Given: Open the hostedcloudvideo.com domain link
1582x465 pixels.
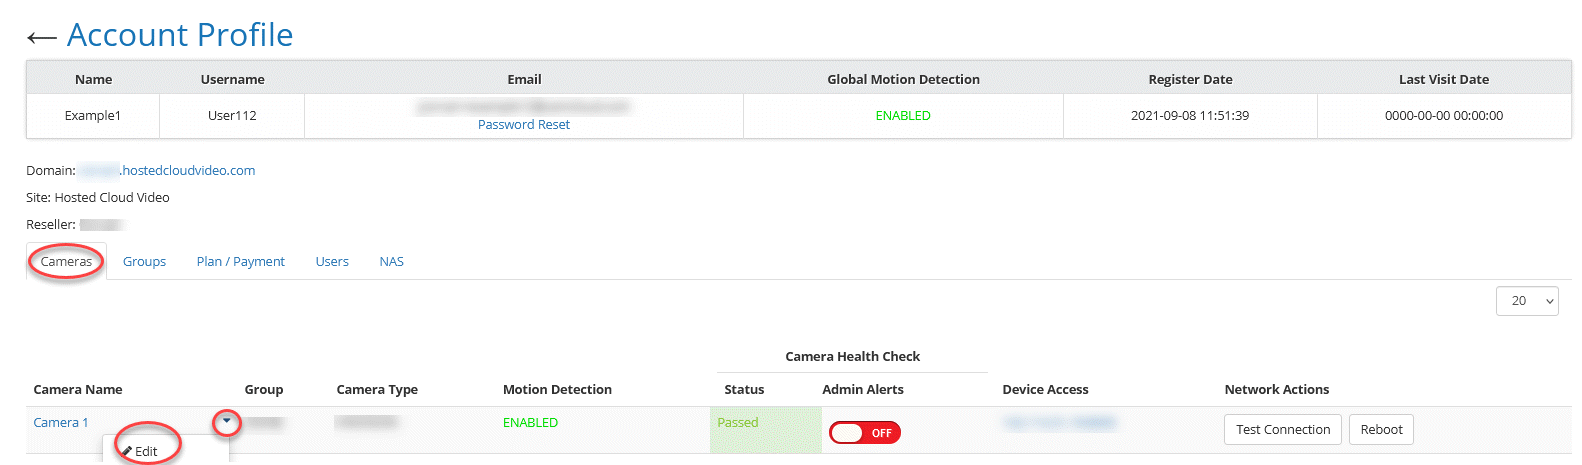Looking at the screenshot, I should click(167, 171).
